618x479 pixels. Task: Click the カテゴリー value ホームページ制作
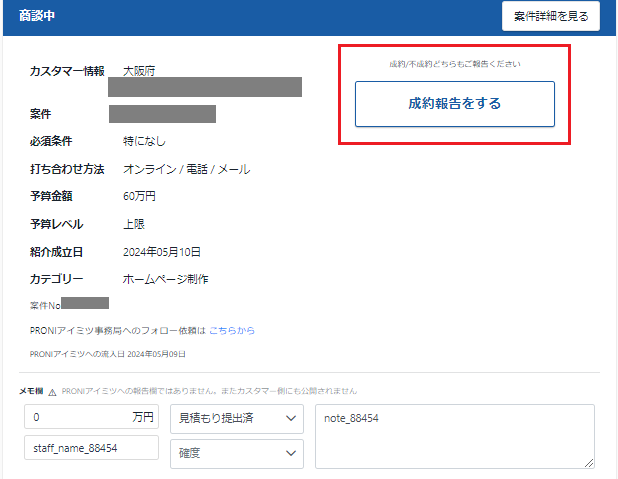pyautogui.click(x=165, y=279)
